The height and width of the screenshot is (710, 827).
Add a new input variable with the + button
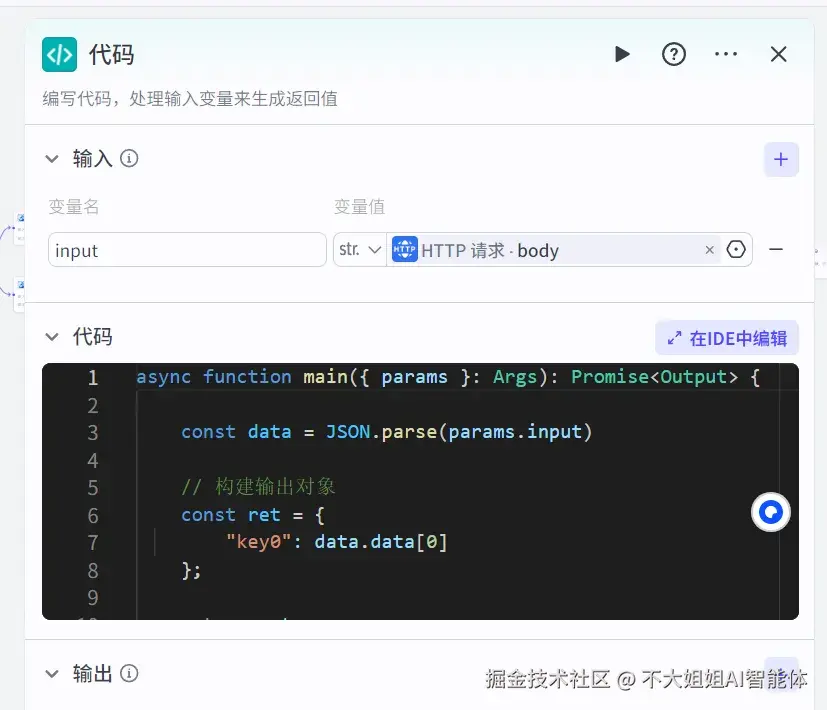pyautogui.click(x=781, y=159)
